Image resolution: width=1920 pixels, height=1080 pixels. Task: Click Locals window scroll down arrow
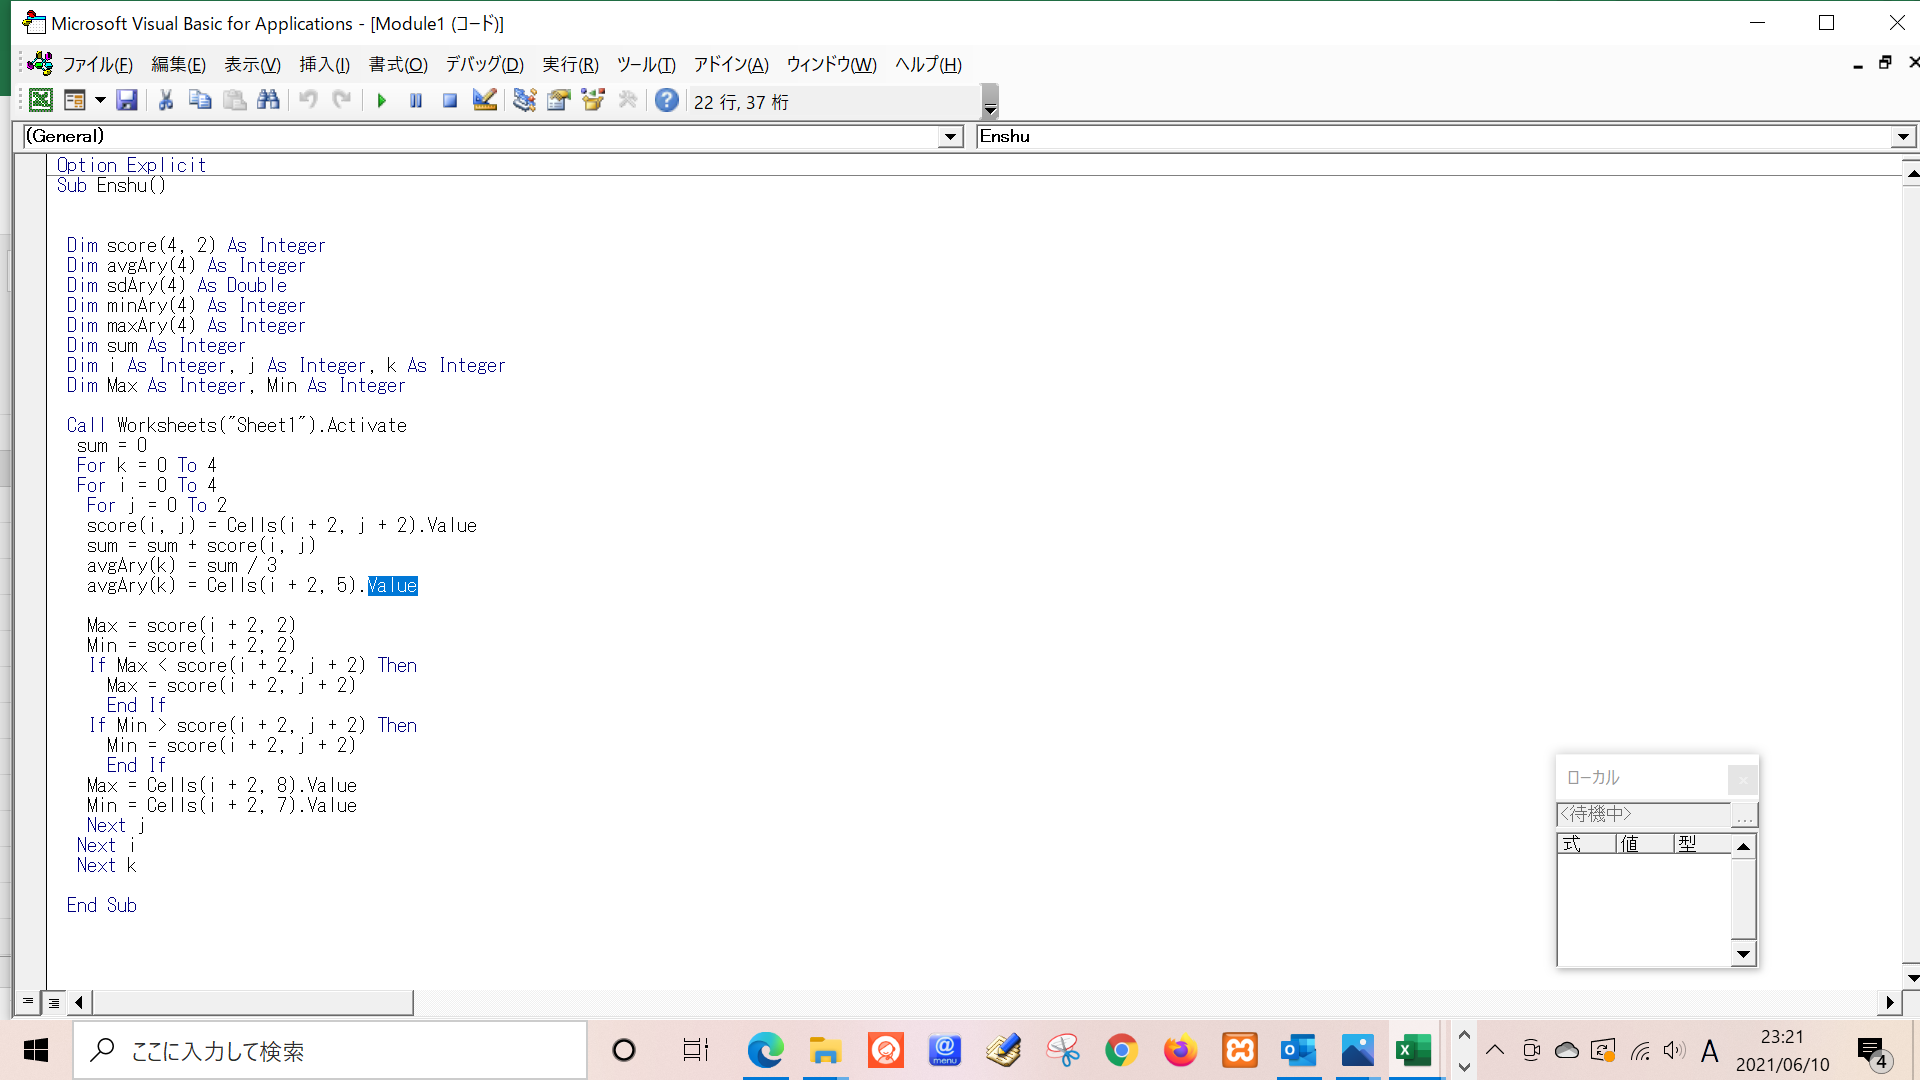(x=1743, y=954)
